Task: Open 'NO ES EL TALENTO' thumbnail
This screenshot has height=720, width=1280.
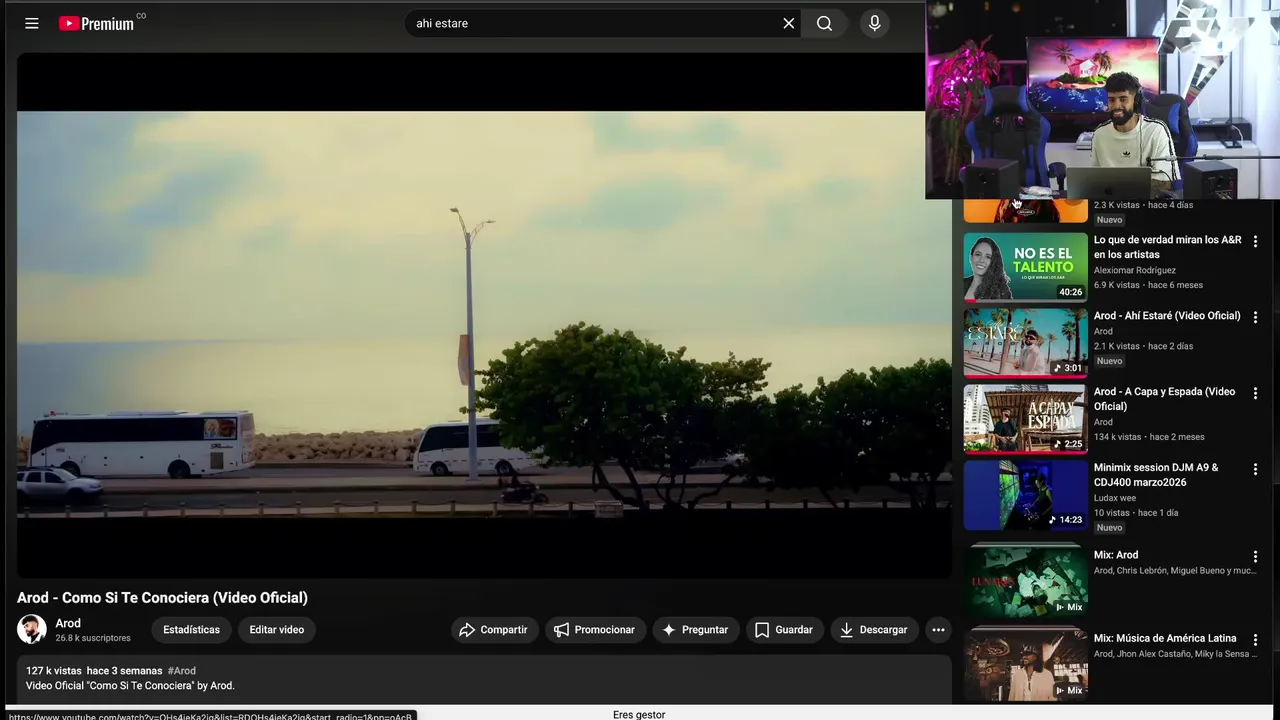Action: pos(1025,267)
